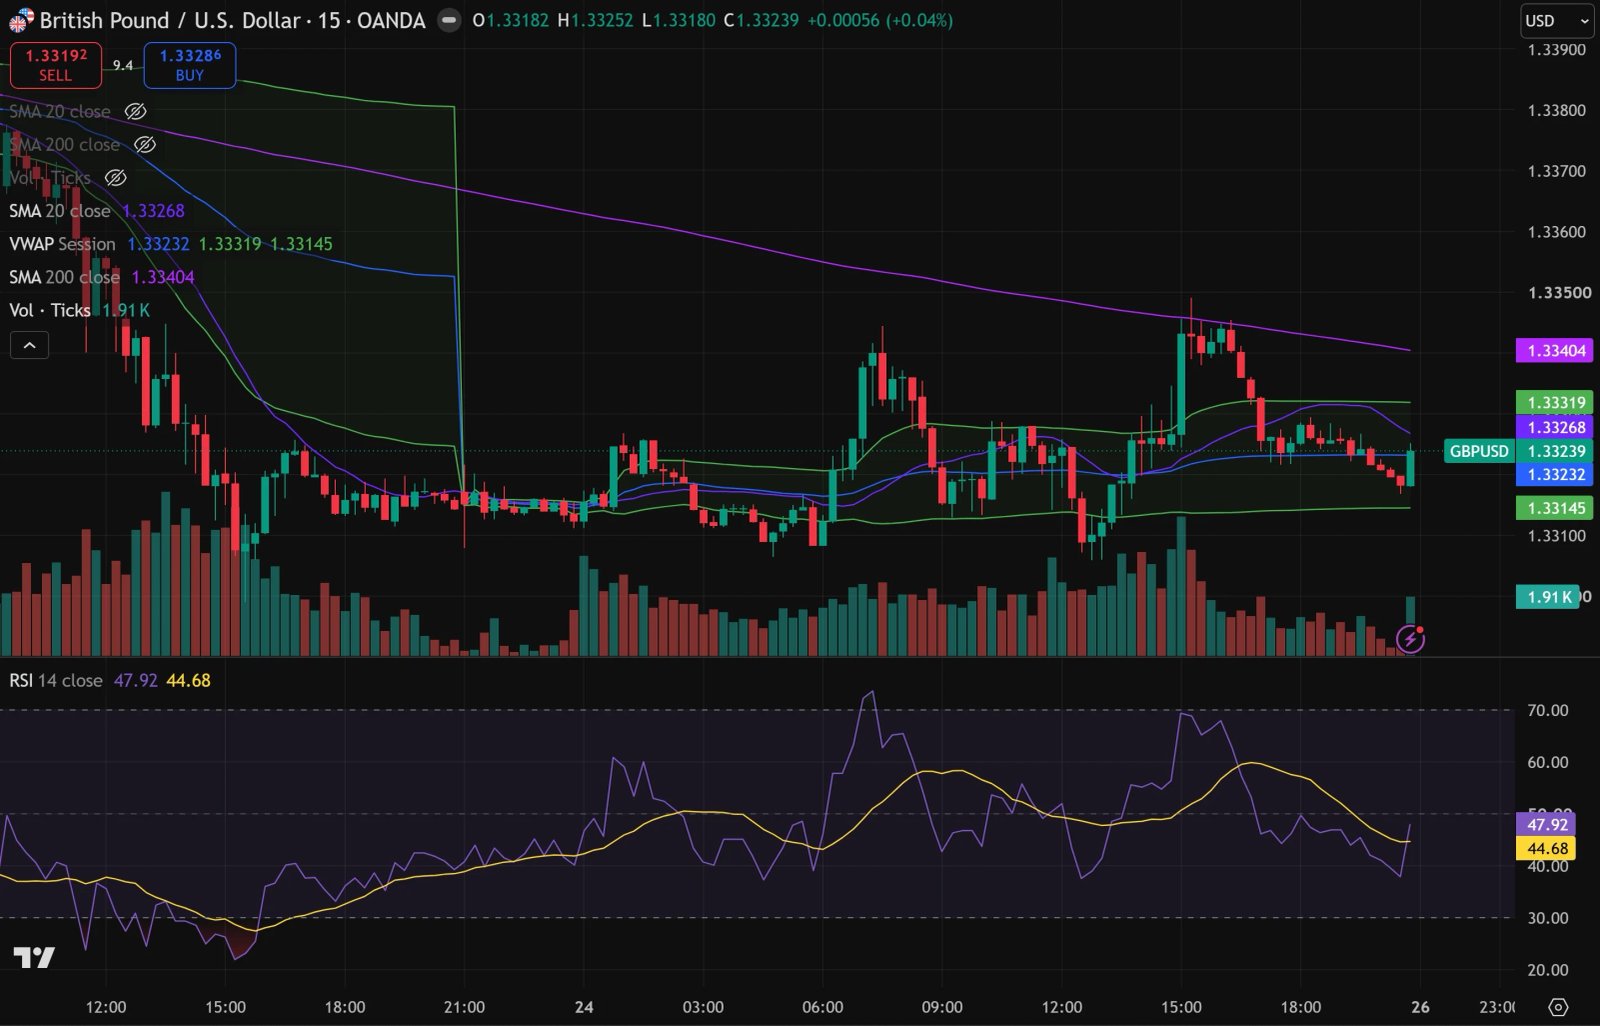Click the +0.00056 (+0.04%) change value

pyautogui.click(x=880, y=20)
